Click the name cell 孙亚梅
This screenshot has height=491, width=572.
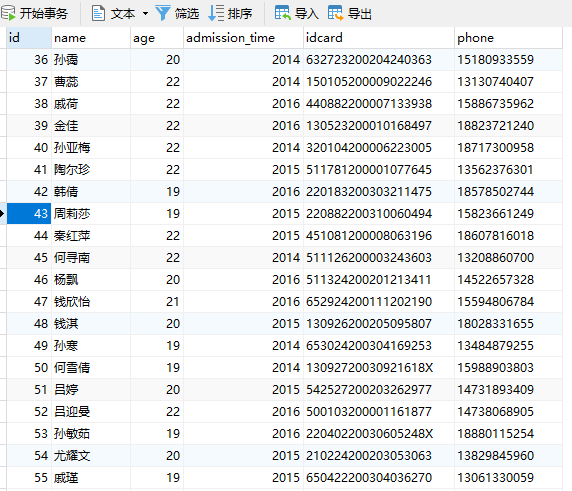click(72, 148)
